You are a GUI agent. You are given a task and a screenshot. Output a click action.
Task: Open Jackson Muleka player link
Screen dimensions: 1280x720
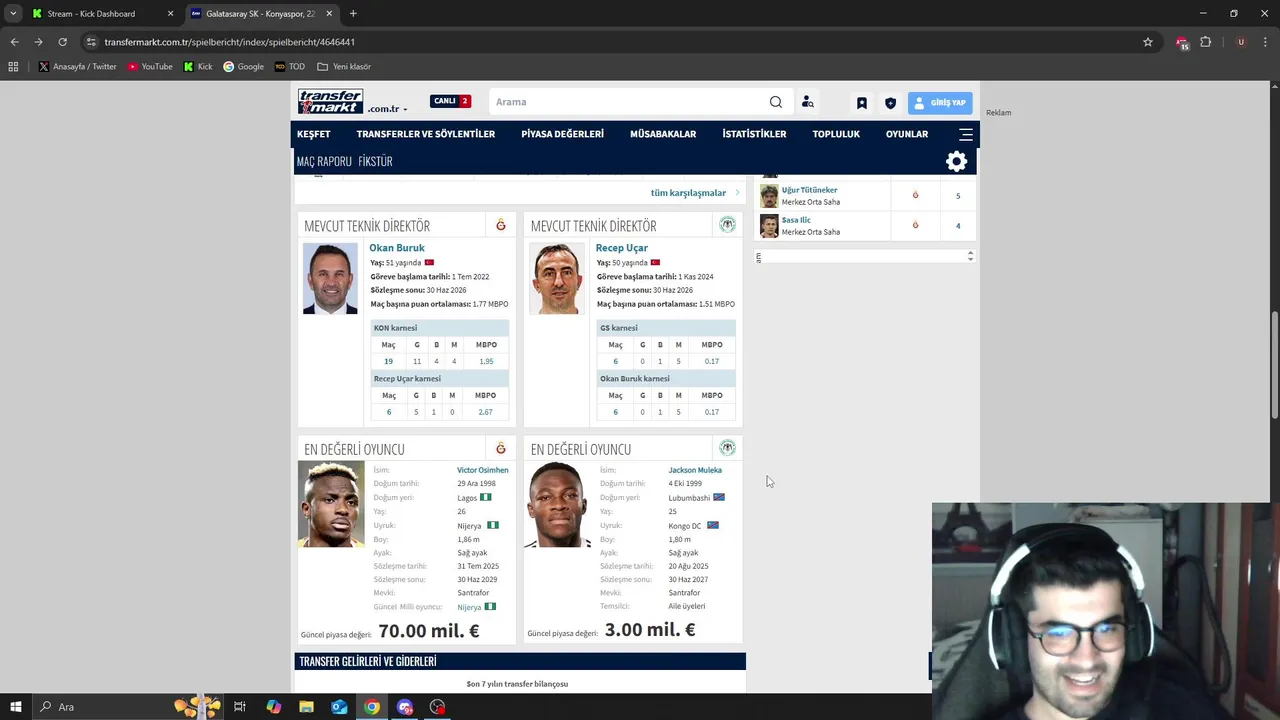click(x=695, y=470)
